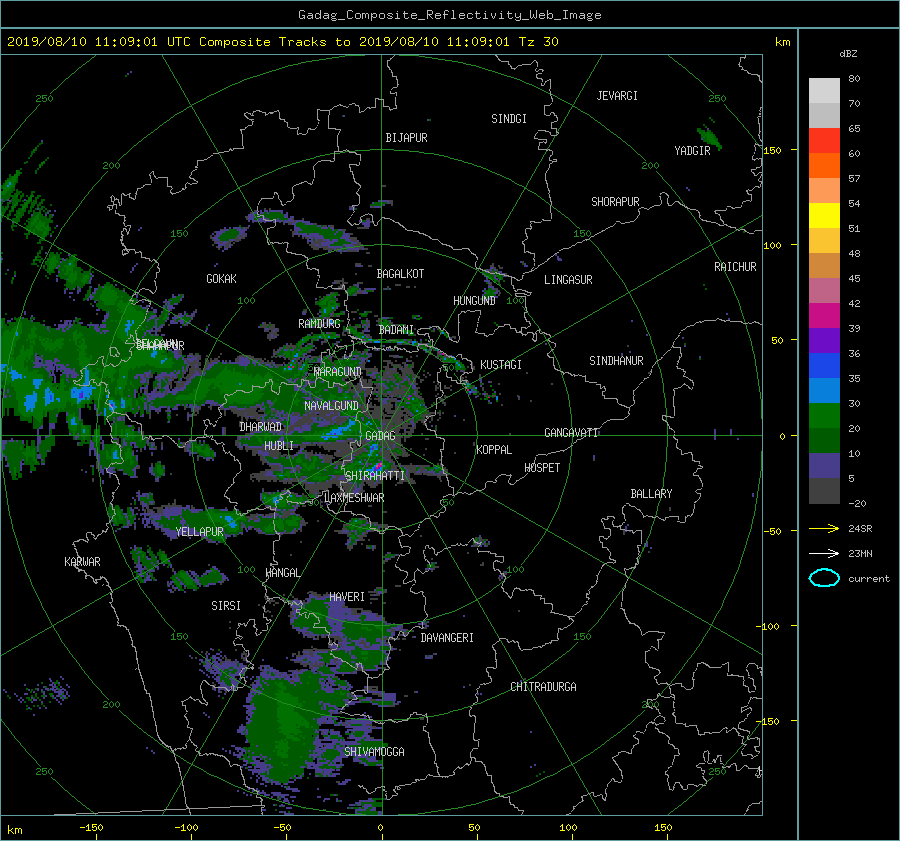Pick the brown-orange 45-48 dBZ swatch

(x=824, y=266)
